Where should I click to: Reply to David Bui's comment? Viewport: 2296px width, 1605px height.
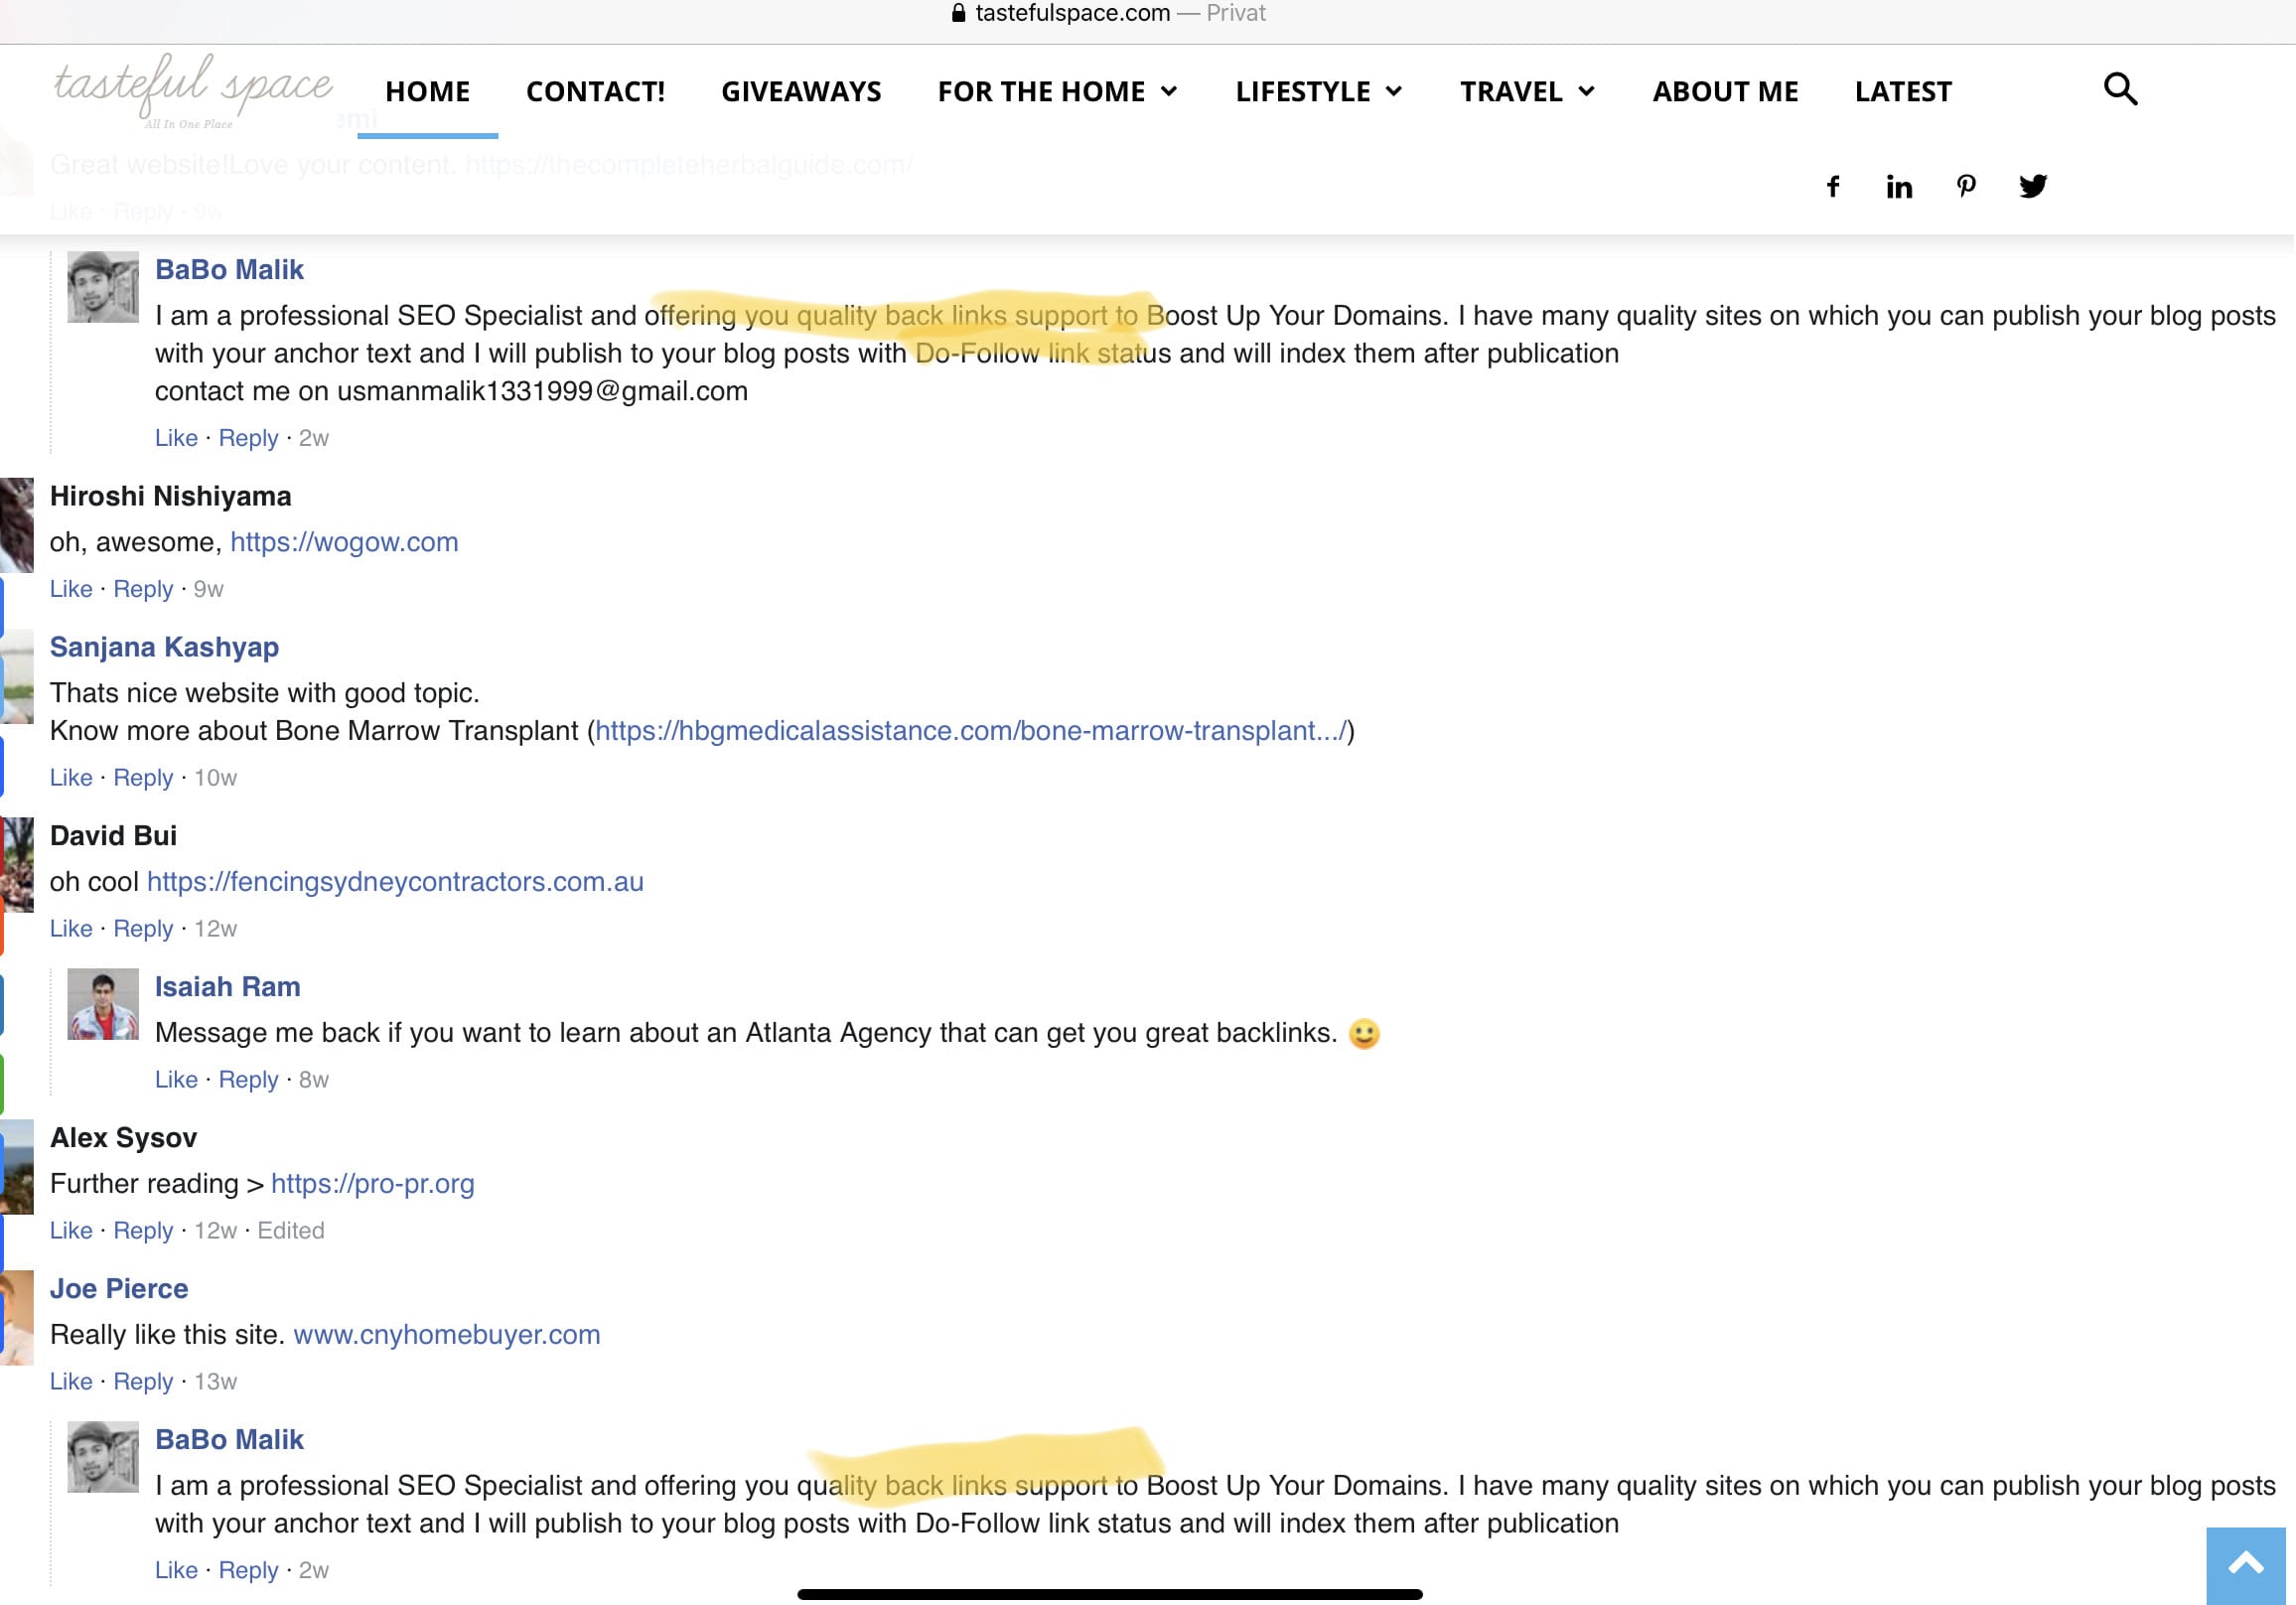143,929
